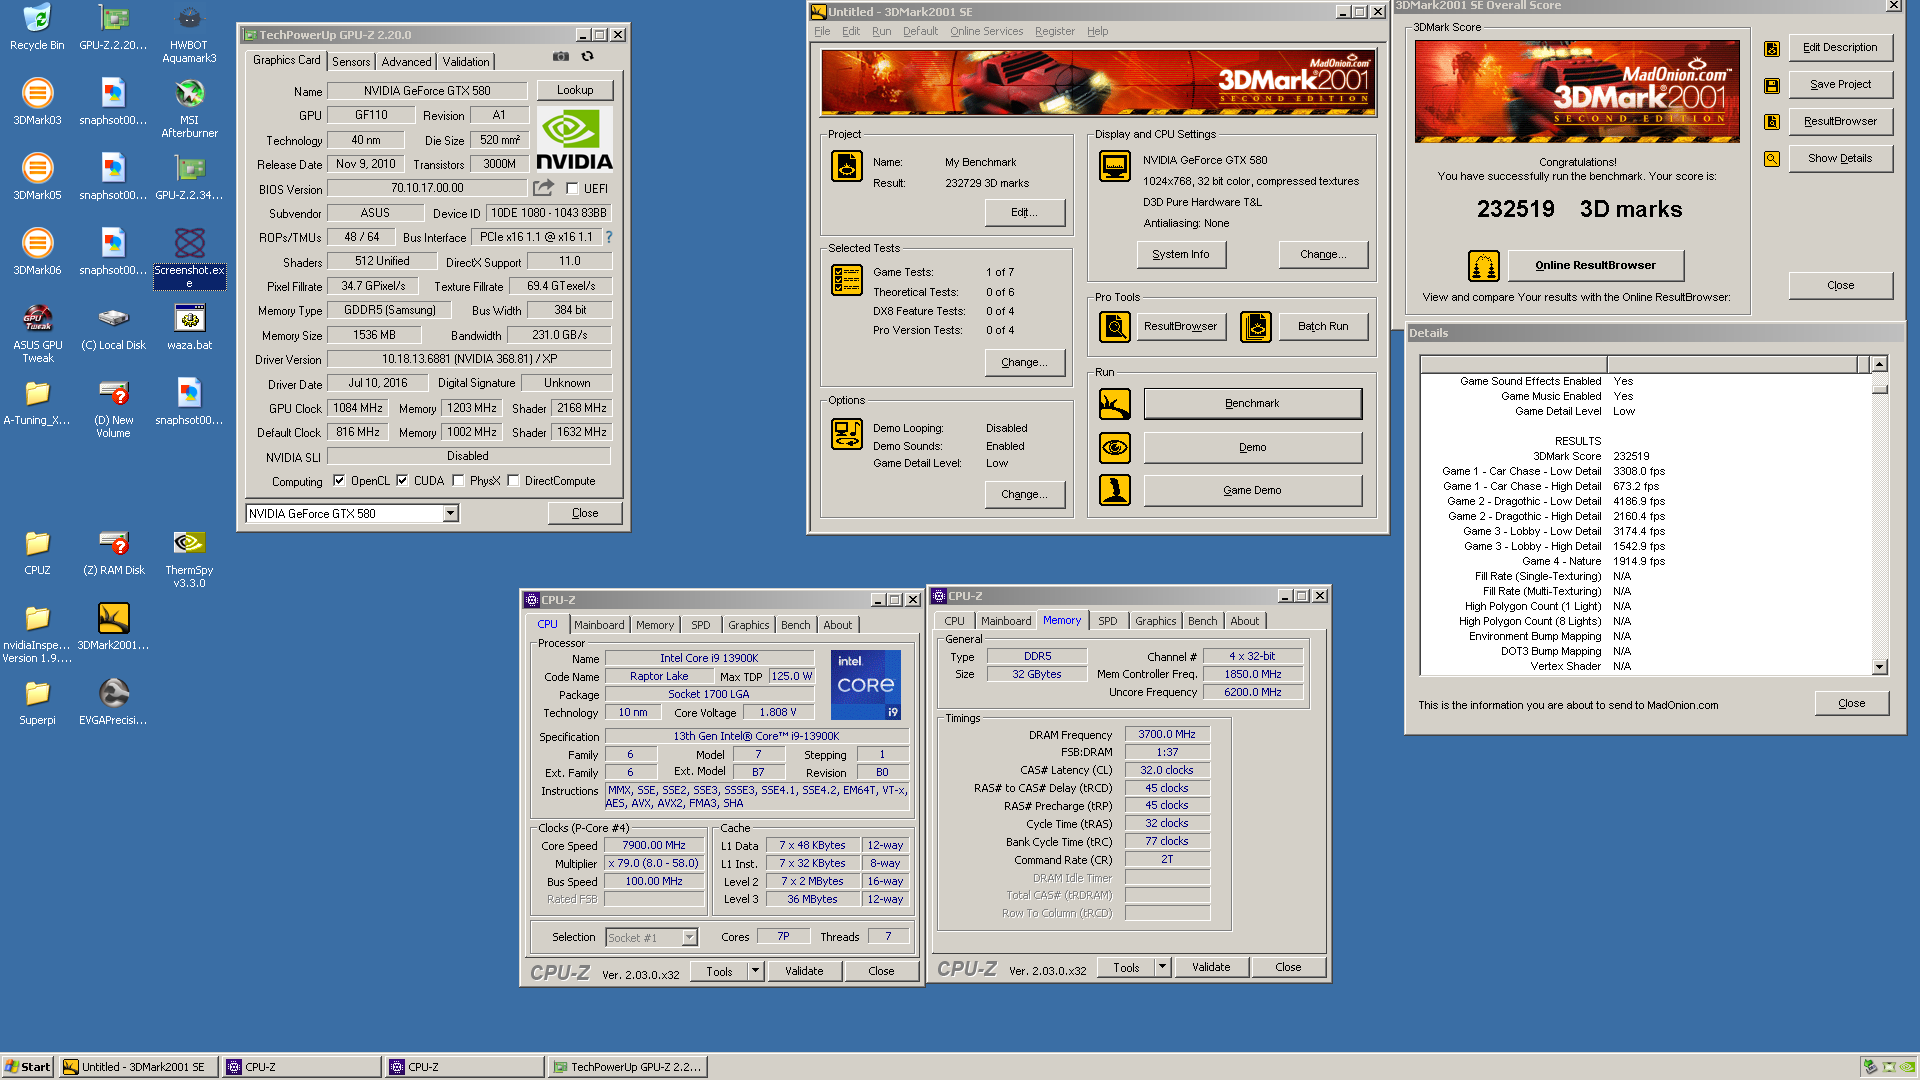Open the Run menu in 3DMark2001
The width and height of the screenshot is (1920, 1080).
click(881, 31)
